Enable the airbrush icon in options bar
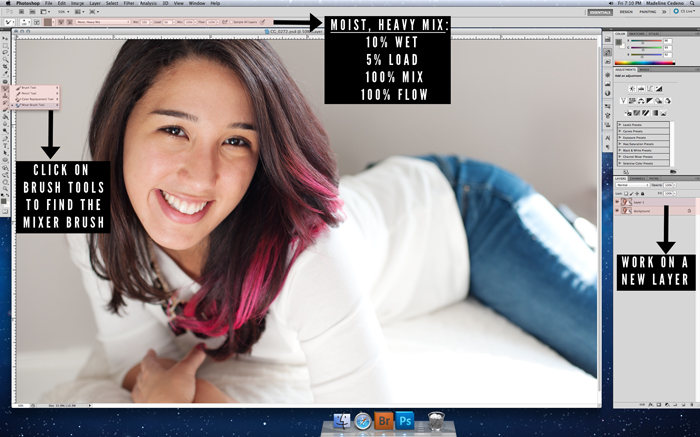Image resolution: width=700 pixels, height=437 pixels. point(225,22)
